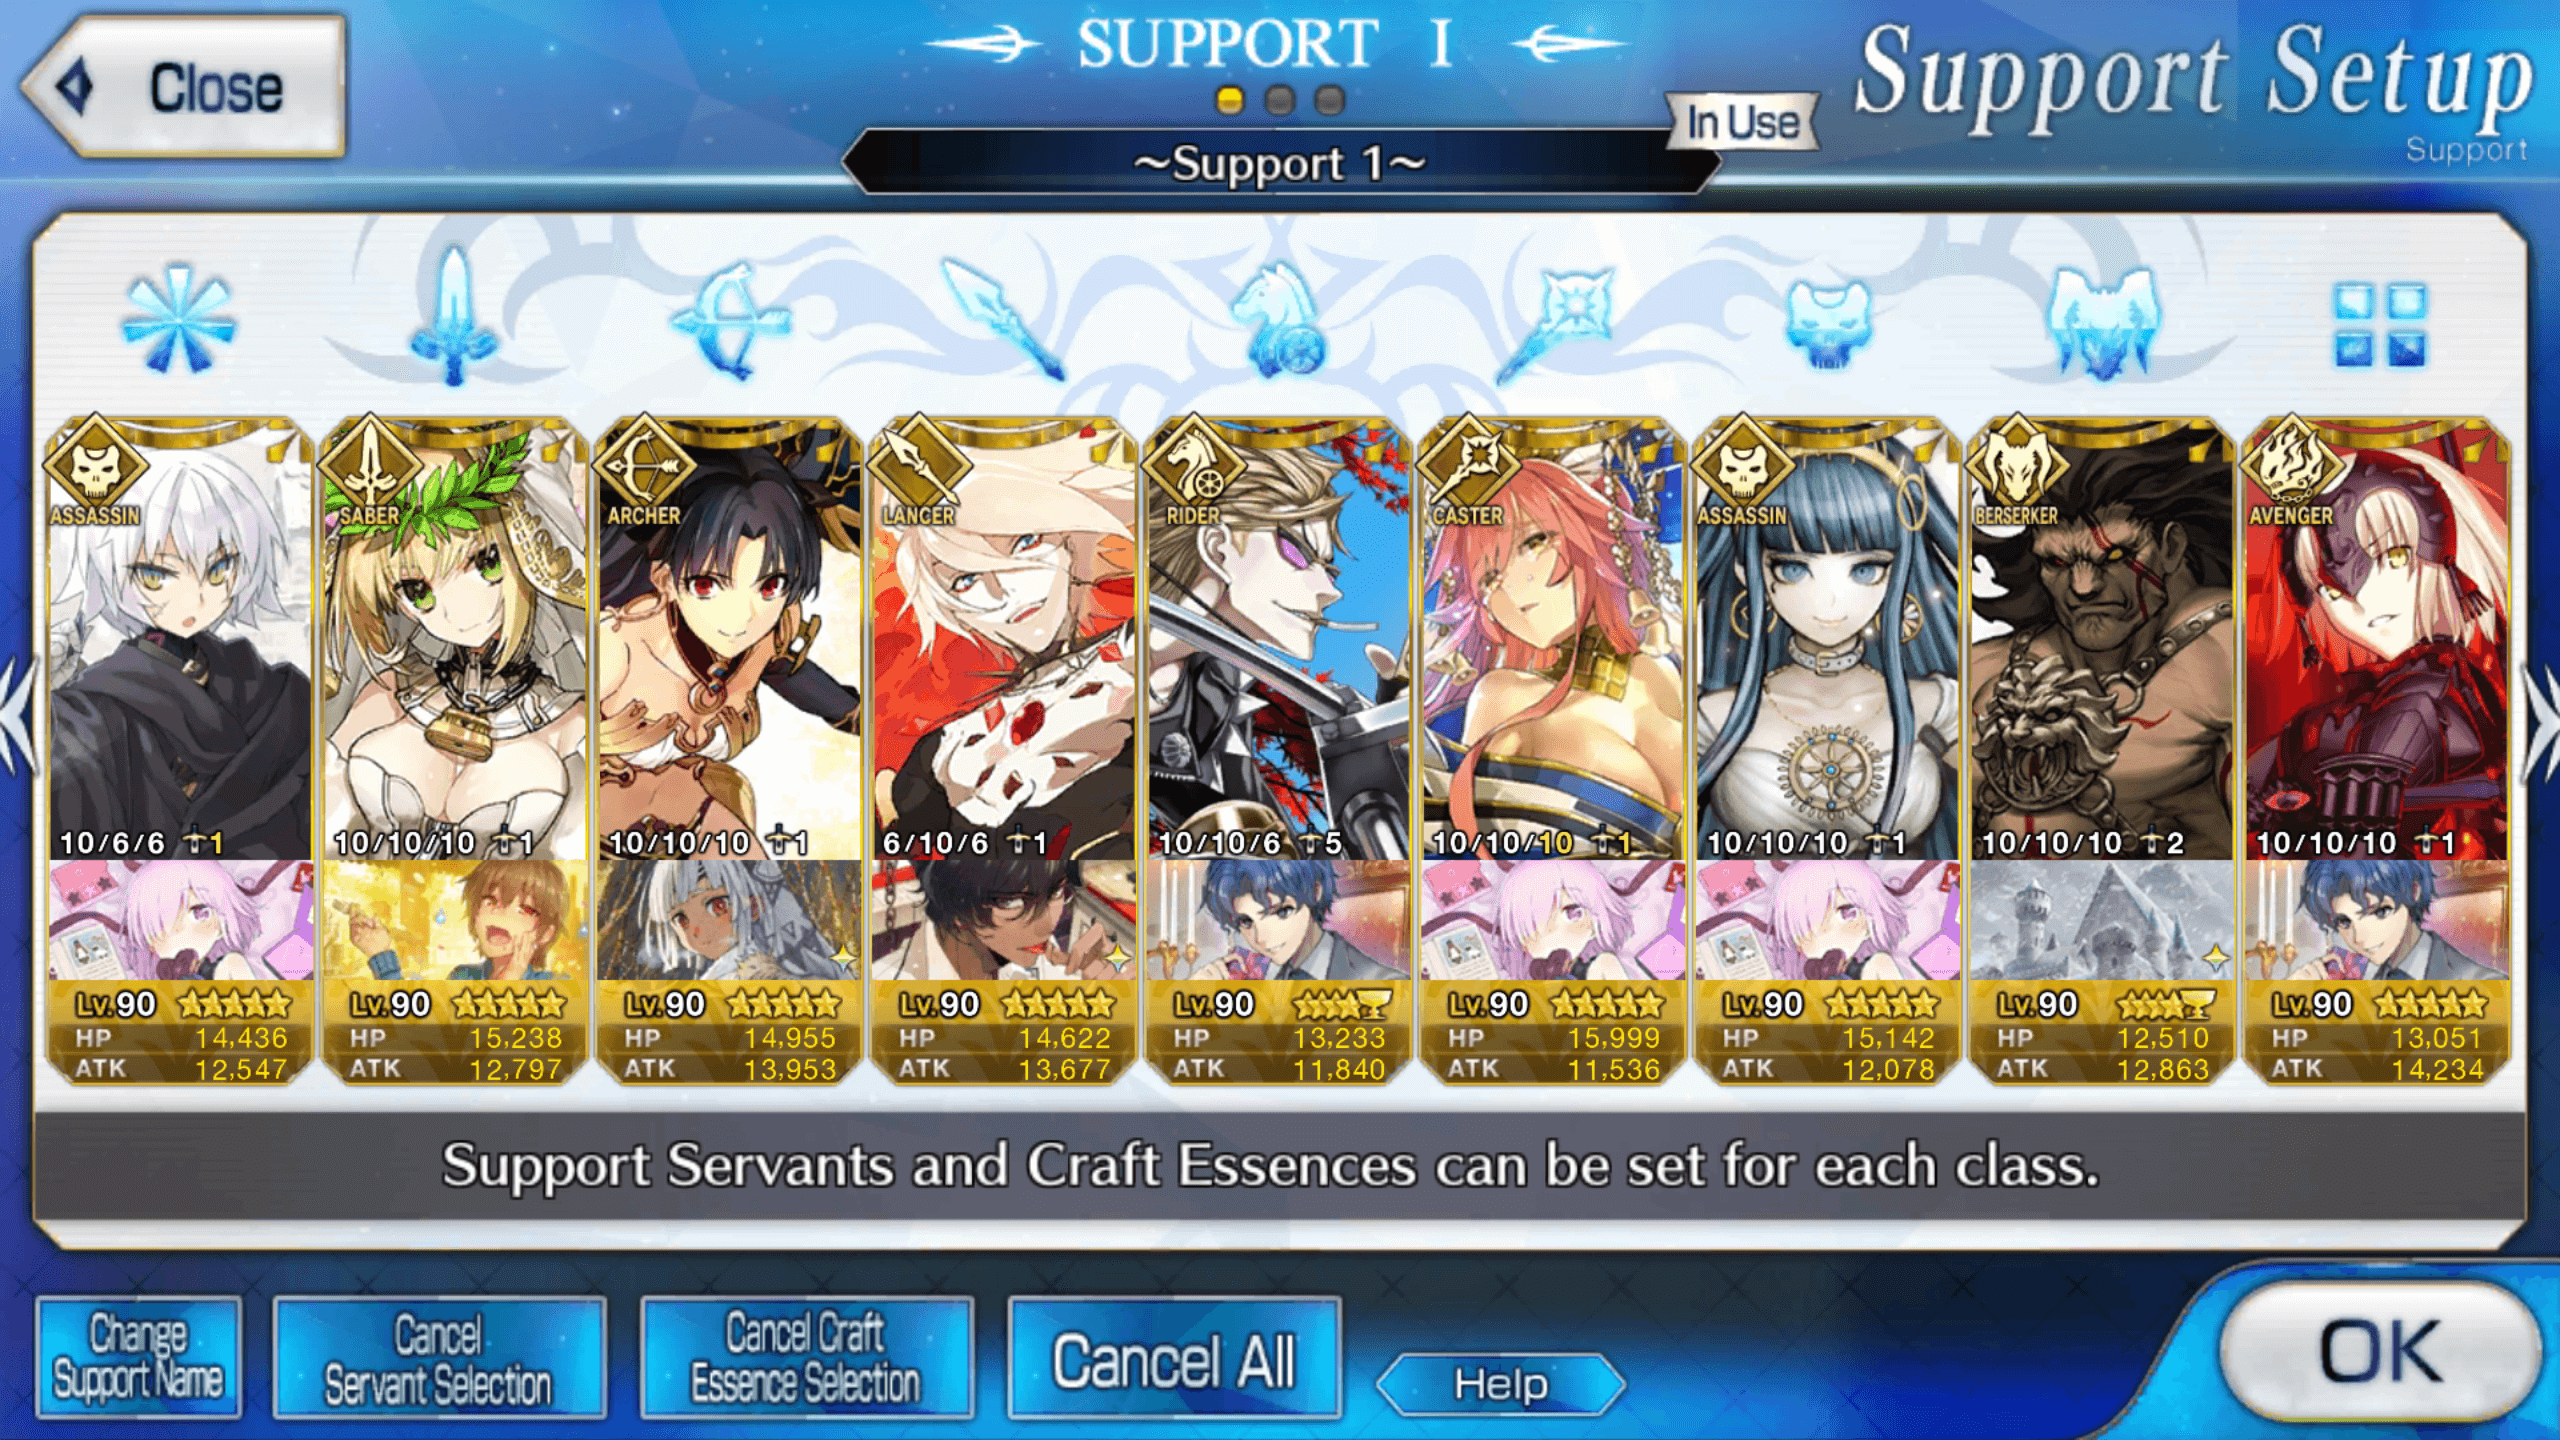Select the Extra class grid icon
2560x1440 pixels.
coord(2380,324)
